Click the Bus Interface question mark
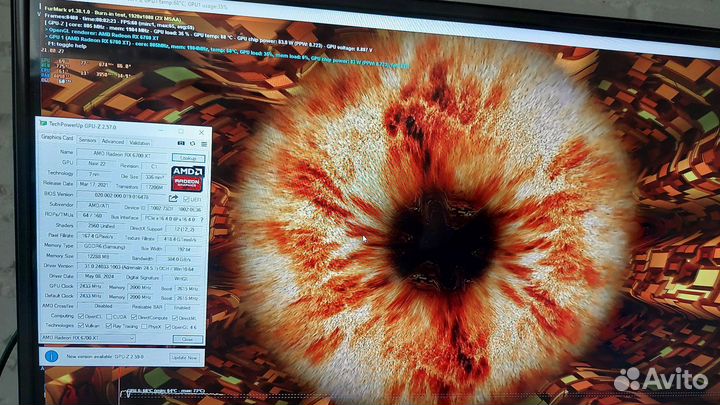Screen dimensions: 720x405 [202, 219]
